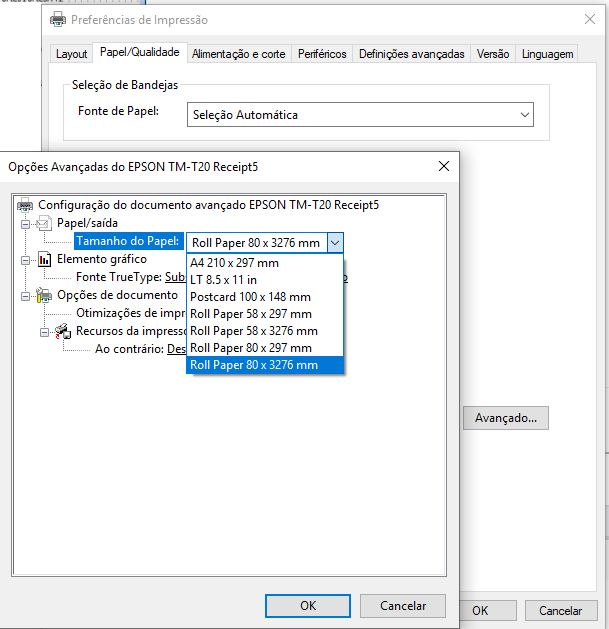Viewport: 609px width, 629px height.
Task: Click the Fonte TrueType underlined value link
Action: [175, 277]
